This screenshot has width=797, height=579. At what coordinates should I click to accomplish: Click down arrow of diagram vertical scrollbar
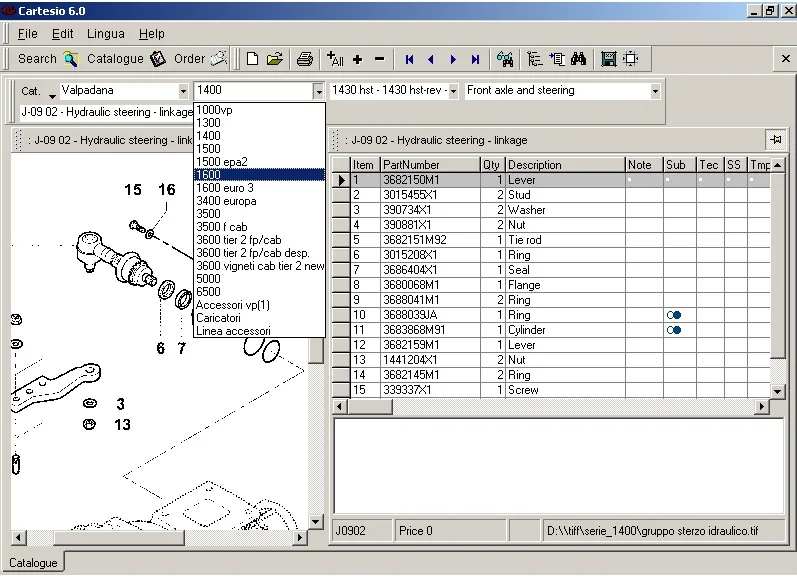(316, 522)
